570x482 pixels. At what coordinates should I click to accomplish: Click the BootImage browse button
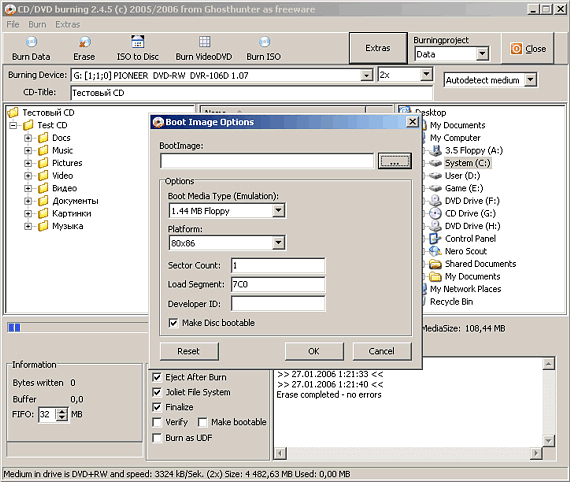[x=394, y=161]
